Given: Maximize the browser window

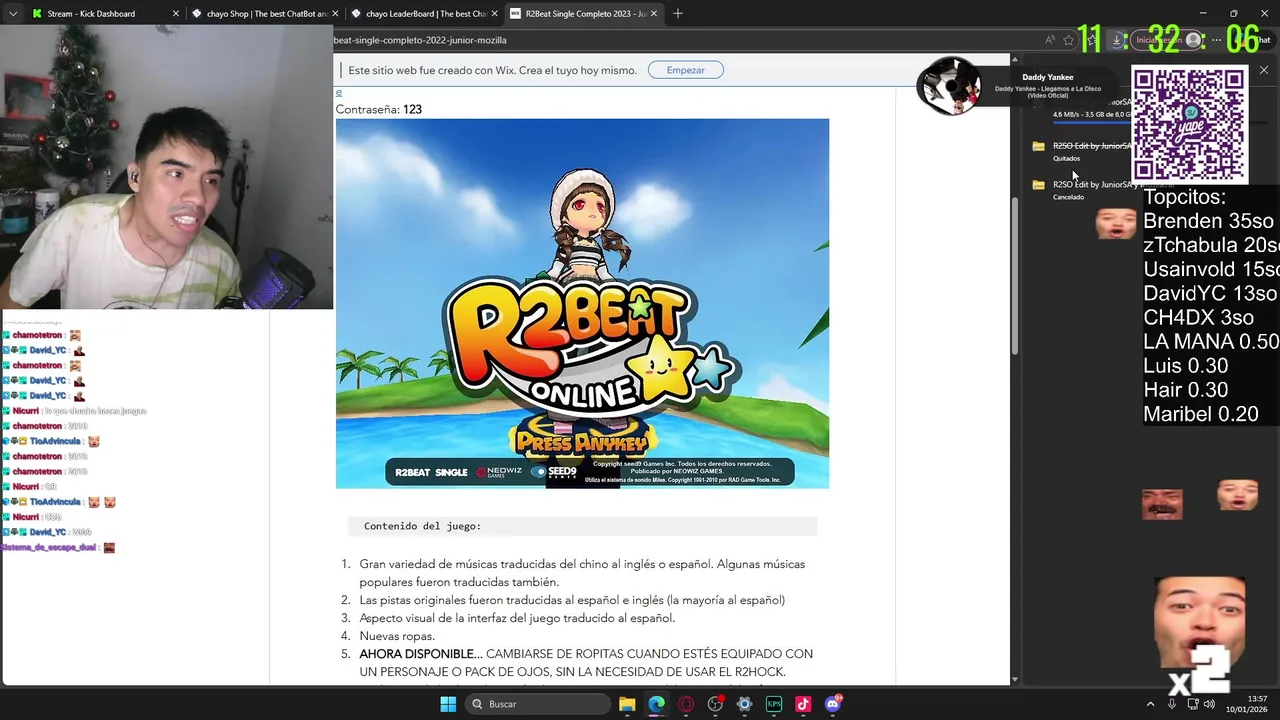Looking at the screenshot, I should pos(1233,14).
